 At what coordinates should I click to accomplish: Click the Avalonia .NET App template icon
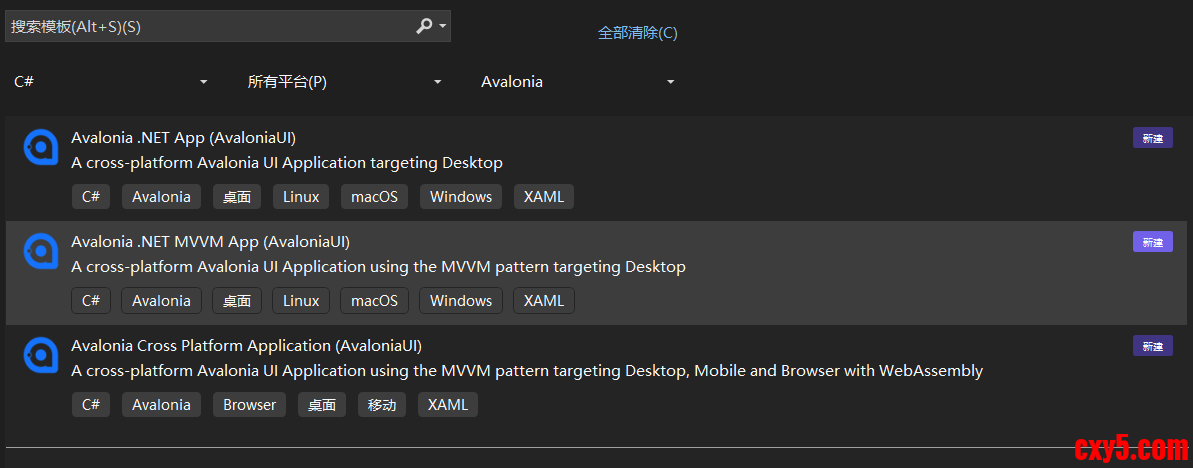(41, 147)
